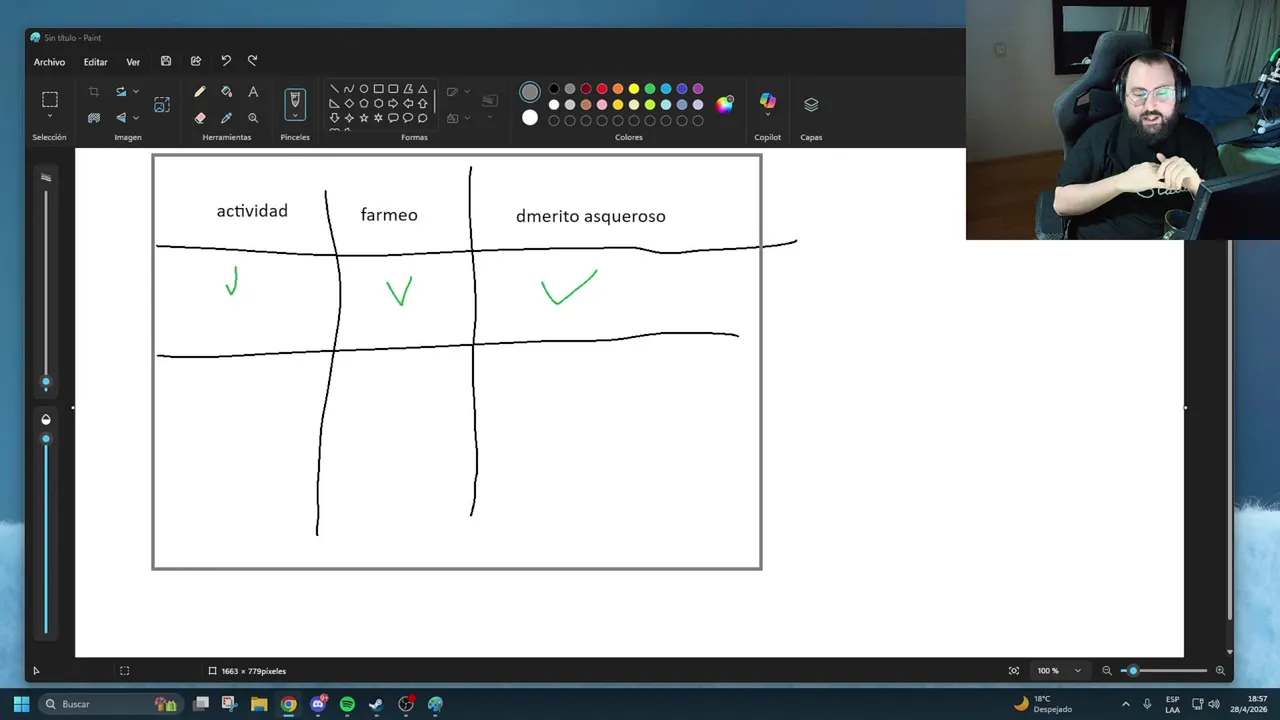Choose the Triangle shape
Viewport: 1280px width, 720px height.
pos(422,89)
